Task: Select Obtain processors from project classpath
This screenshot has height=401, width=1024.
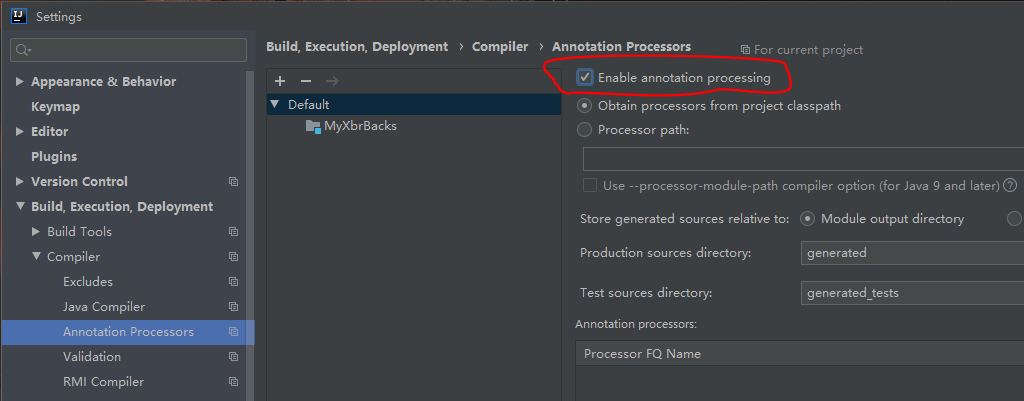Action: [585, 105]
